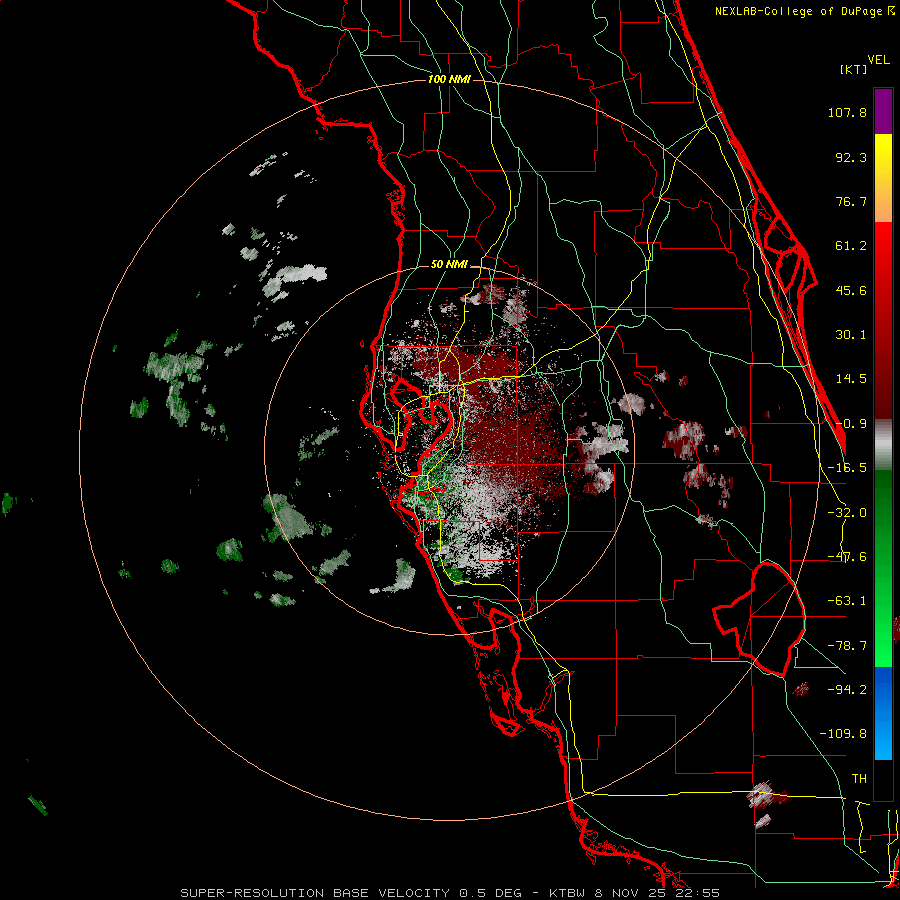Click the 50 NMI range ring label
900x900 pixels.
[x=449, y=265]
